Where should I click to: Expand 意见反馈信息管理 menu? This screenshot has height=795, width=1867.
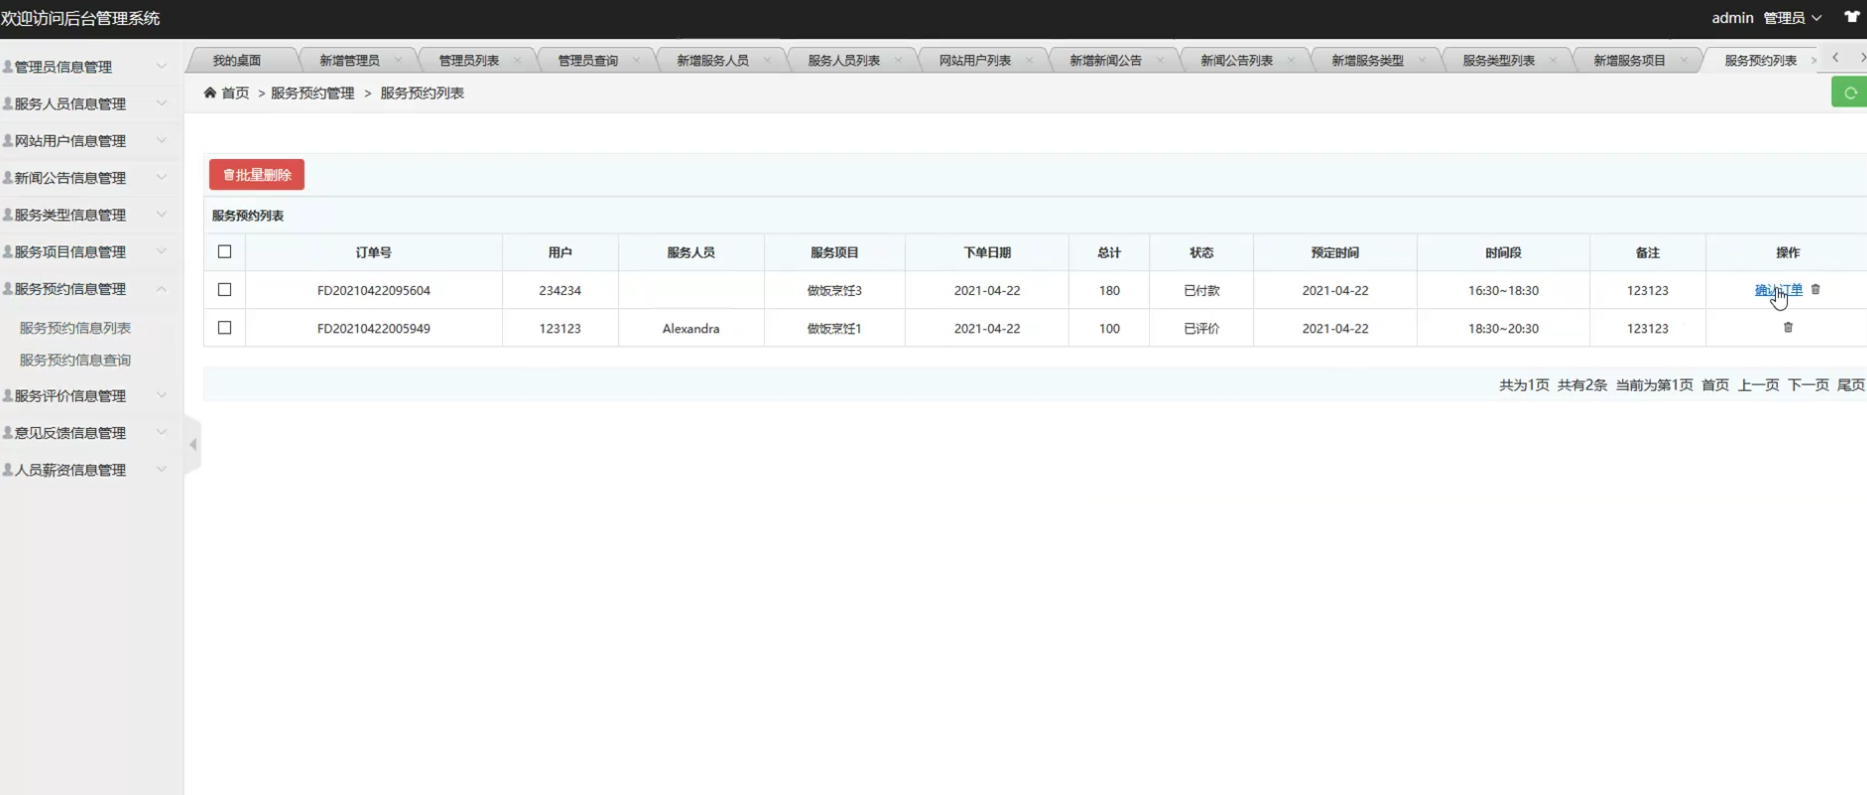(x=90, y=433)
